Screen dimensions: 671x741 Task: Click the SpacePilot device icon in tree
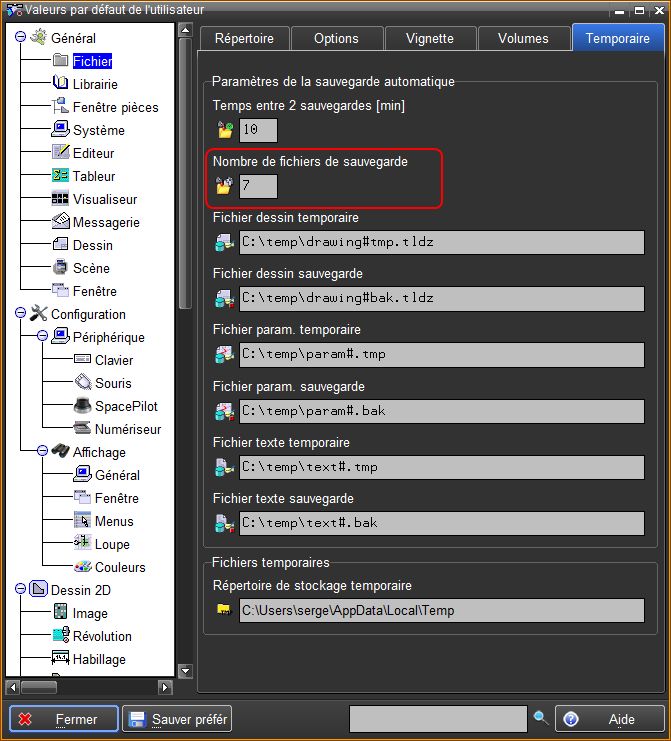pyautogui.click(x=83, y=406)
